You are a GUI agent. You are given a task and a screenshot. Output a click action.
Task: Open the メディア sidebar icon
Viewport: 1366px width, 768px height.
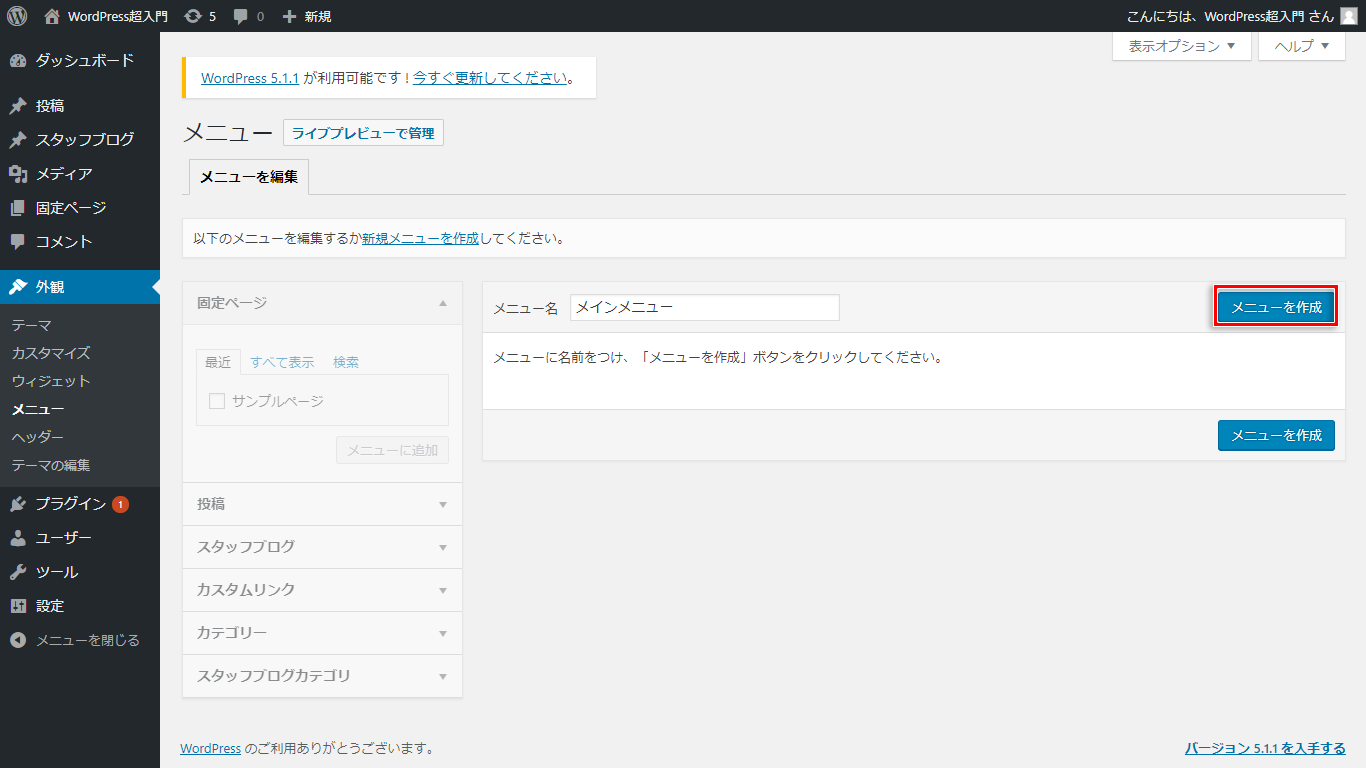point(18,174)
